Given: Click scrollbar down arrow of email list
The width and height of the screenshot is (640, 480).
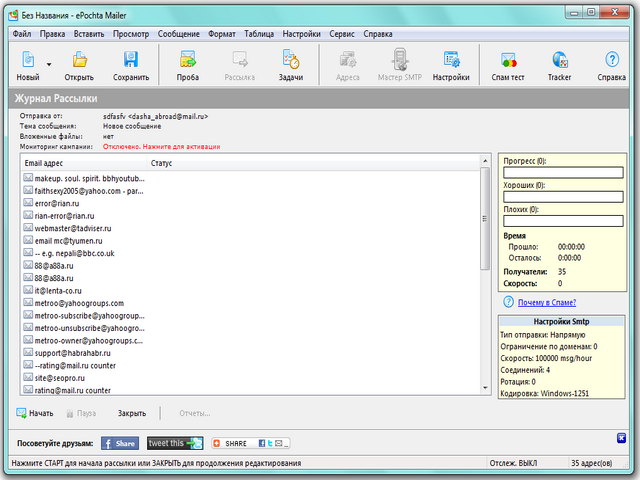Looking at the screenshot, I should 485,388.
